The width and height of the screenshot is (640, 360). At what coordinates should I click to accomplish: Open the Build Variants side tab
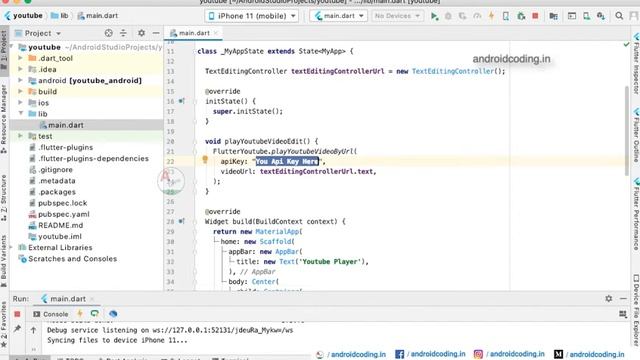coord(4,260)
